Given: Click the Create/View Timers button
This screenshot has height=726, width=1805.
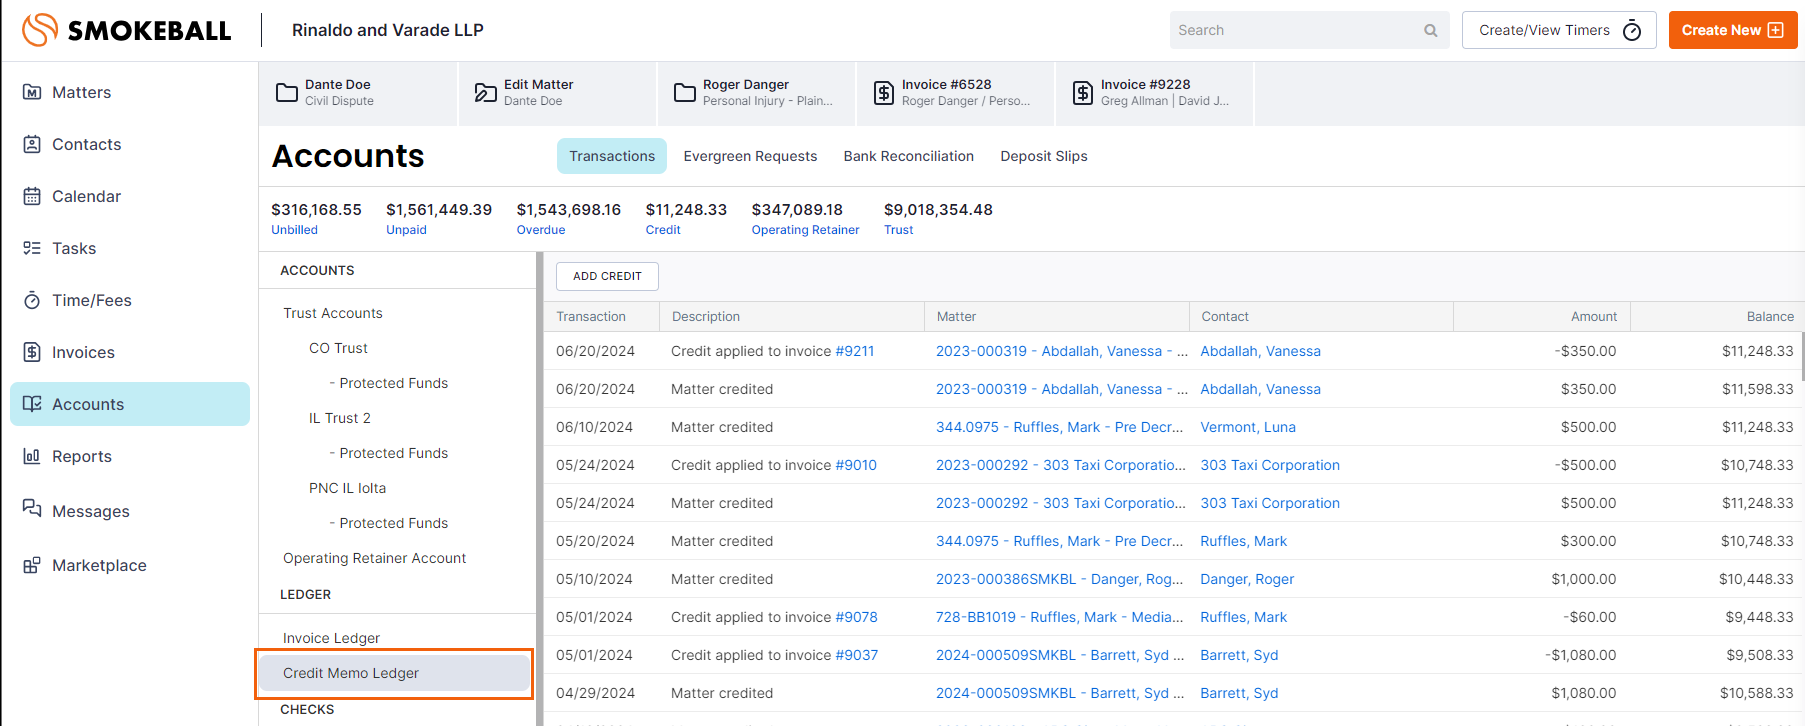Looking at the screenshot, I should tap(1559, 30).
